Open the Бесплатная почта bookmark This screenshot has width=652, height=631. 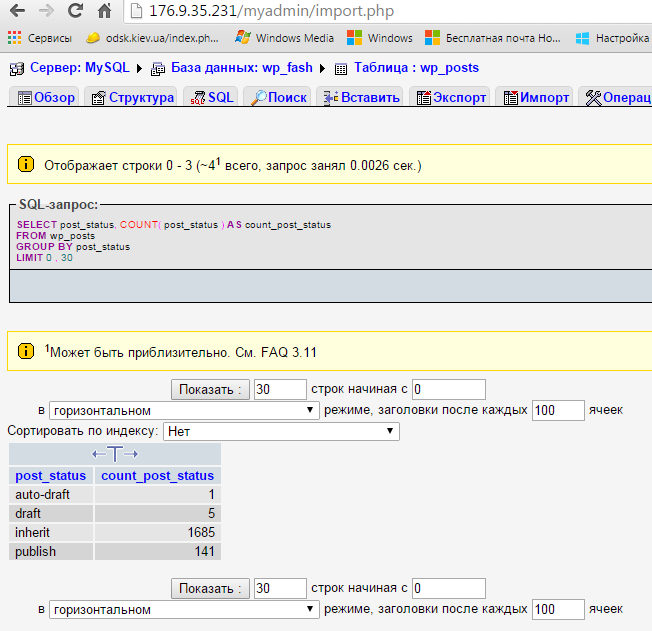(x=493, y=38)
